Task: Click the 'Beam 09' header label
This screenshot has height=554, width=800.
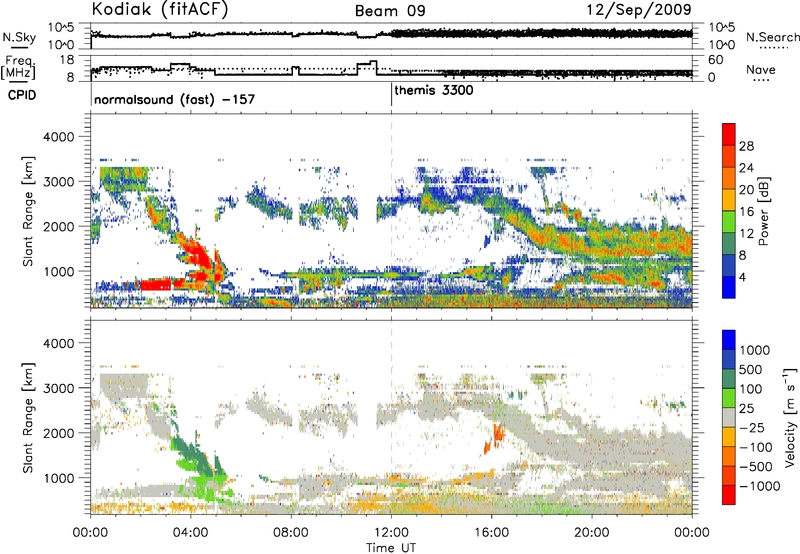Action: point(390,11)
